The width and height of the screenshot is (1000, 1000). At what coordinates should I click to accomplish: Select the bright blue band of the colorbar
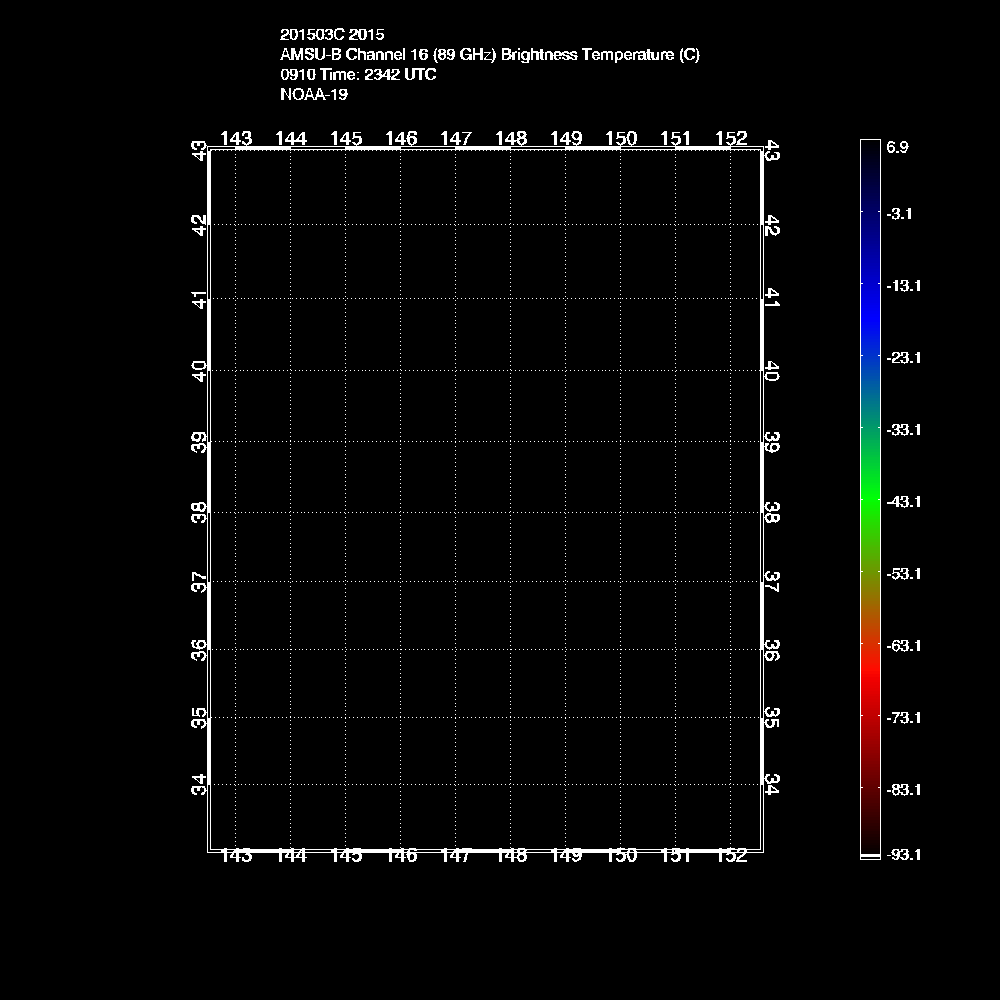pos(870,310)
